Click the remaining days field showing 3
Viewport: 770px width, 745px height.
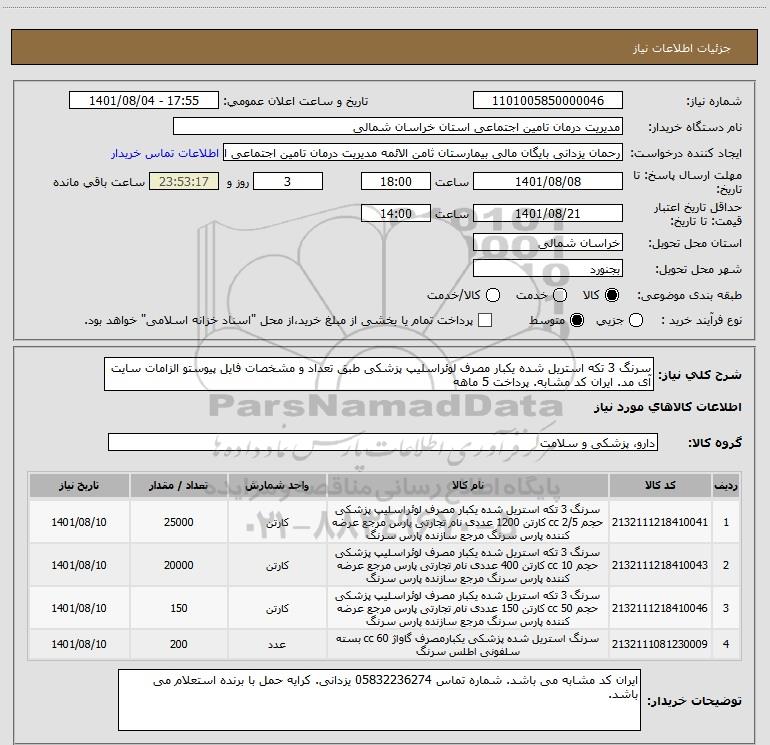(x=288, y=181)
